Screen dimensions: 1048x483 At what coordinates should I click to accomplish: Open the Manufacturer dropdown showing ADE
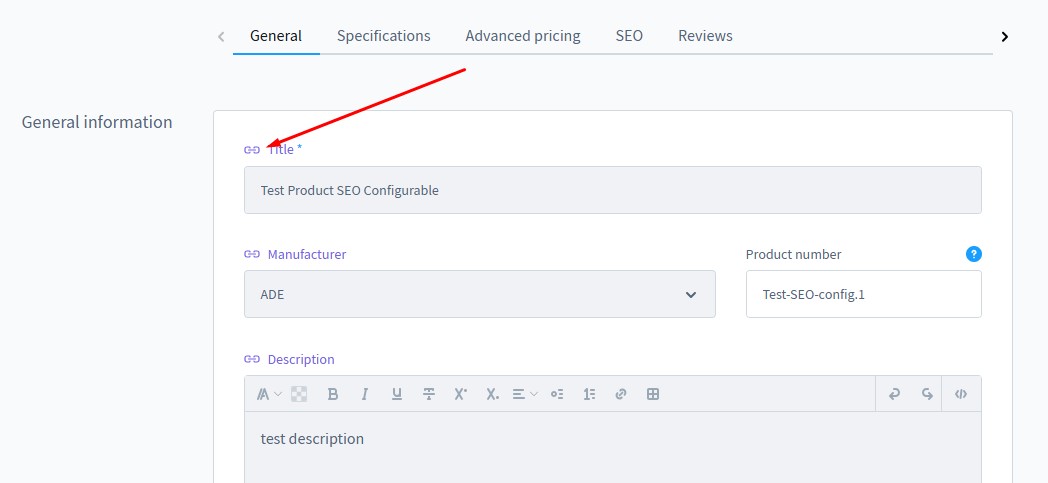[x=479, y=294]
